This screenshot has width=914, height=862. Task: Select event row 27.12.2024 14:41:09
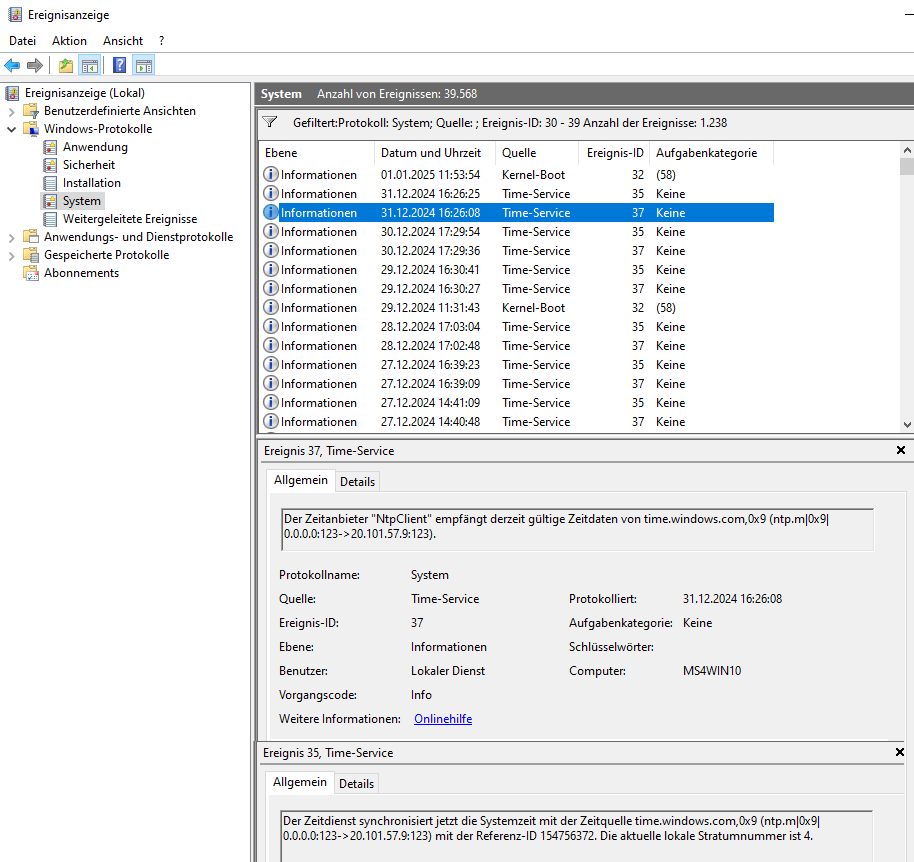518,403
